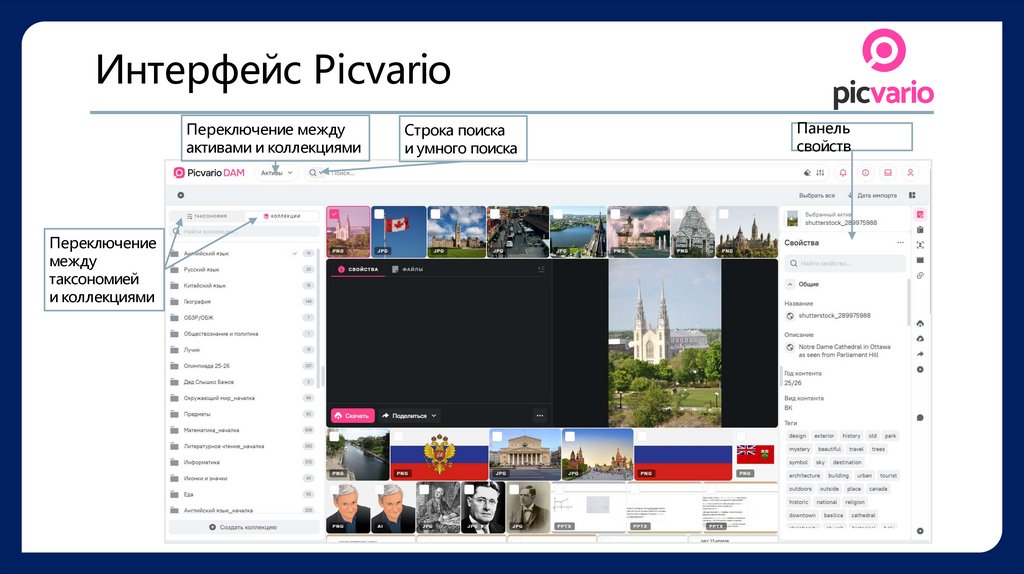Tick the Red Square thumbnail checkbox
This screenshot has height=574, width=1024.
pos(569,436)
